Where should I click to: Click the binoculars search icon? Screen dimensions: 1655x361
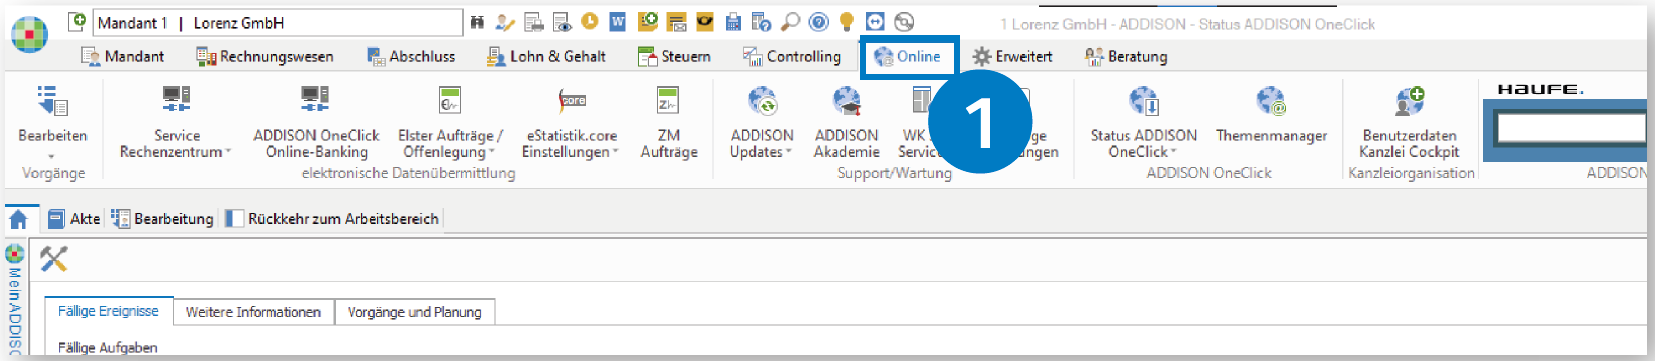477,22
